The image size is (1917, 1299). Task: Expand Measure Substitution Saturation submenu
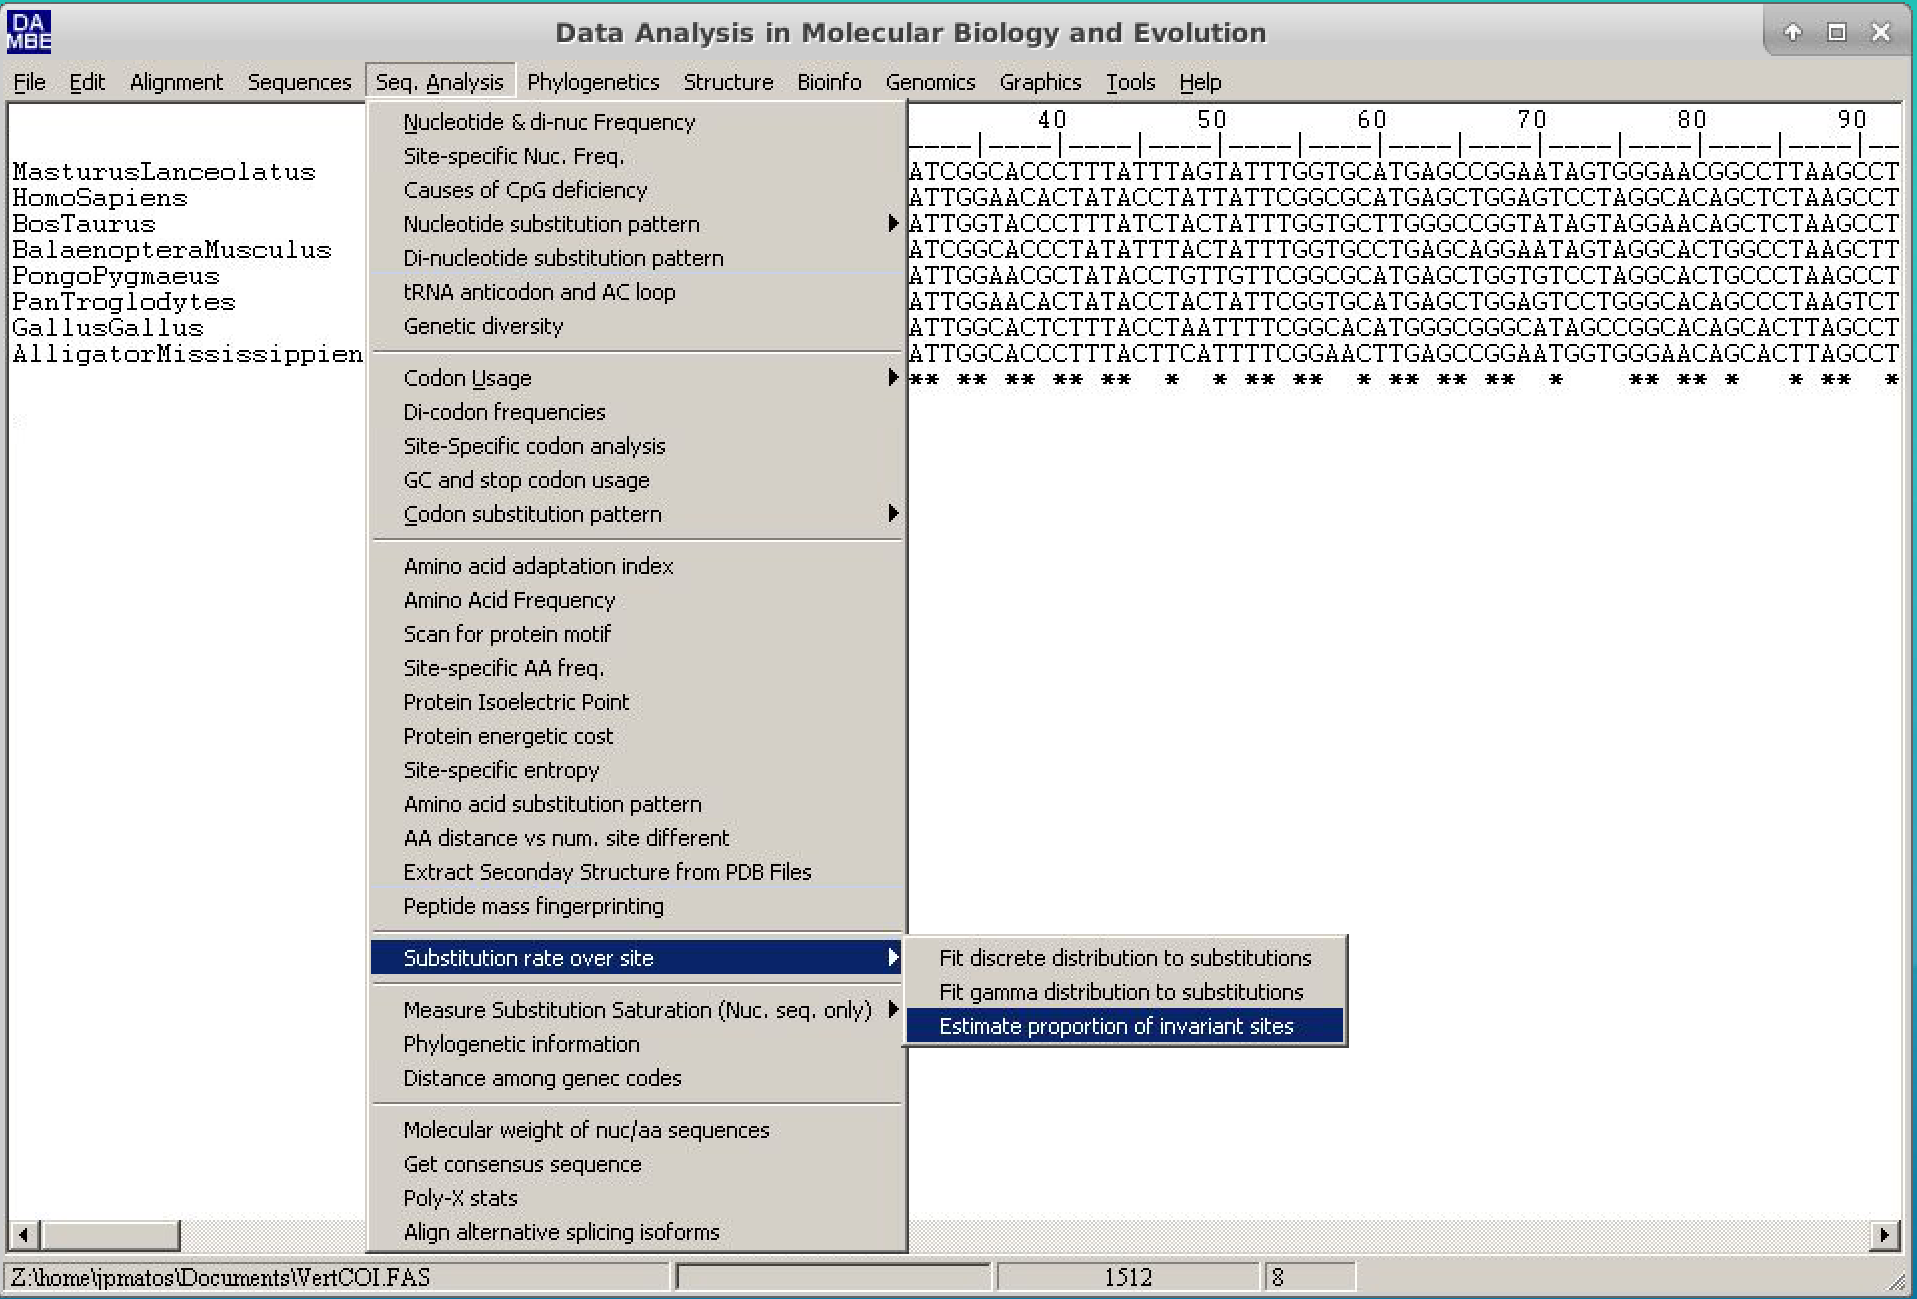(x=637, y=1010)
